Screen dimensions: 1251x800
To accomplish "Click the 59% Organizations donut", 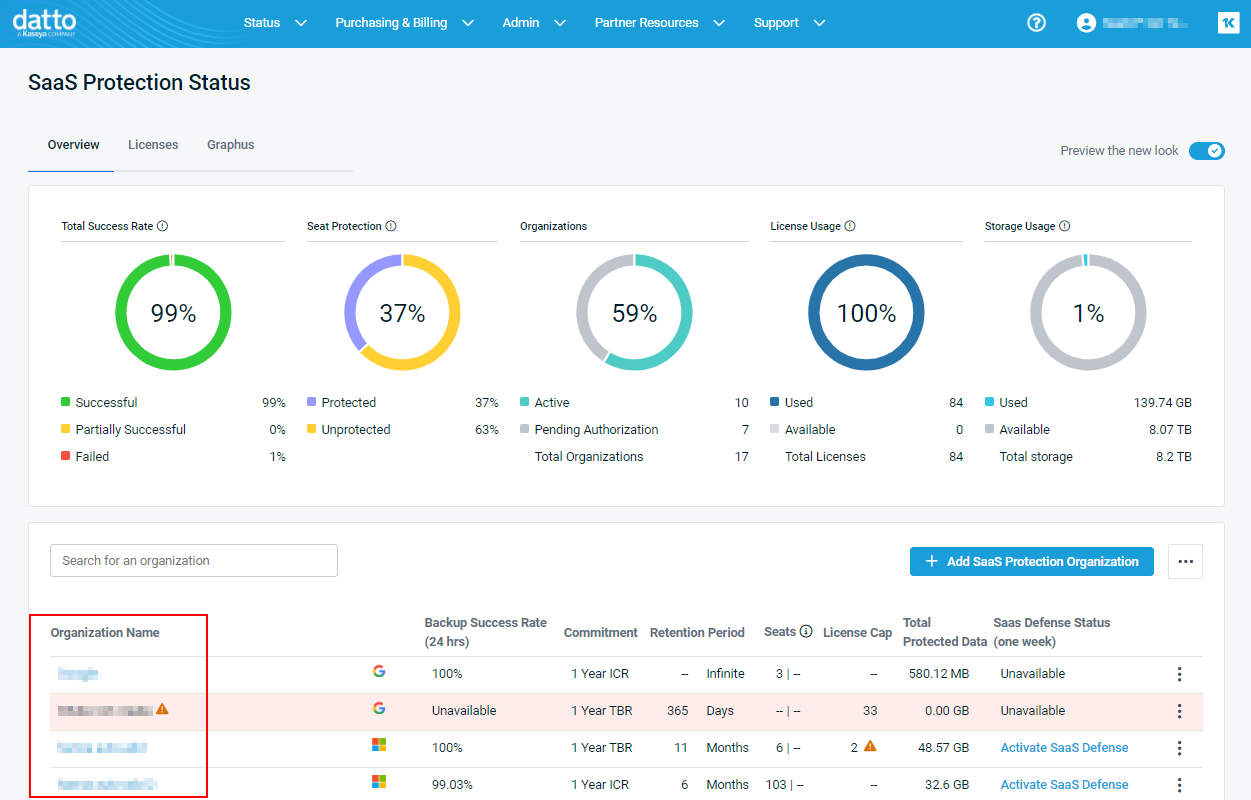I will (x=634, y=313).
